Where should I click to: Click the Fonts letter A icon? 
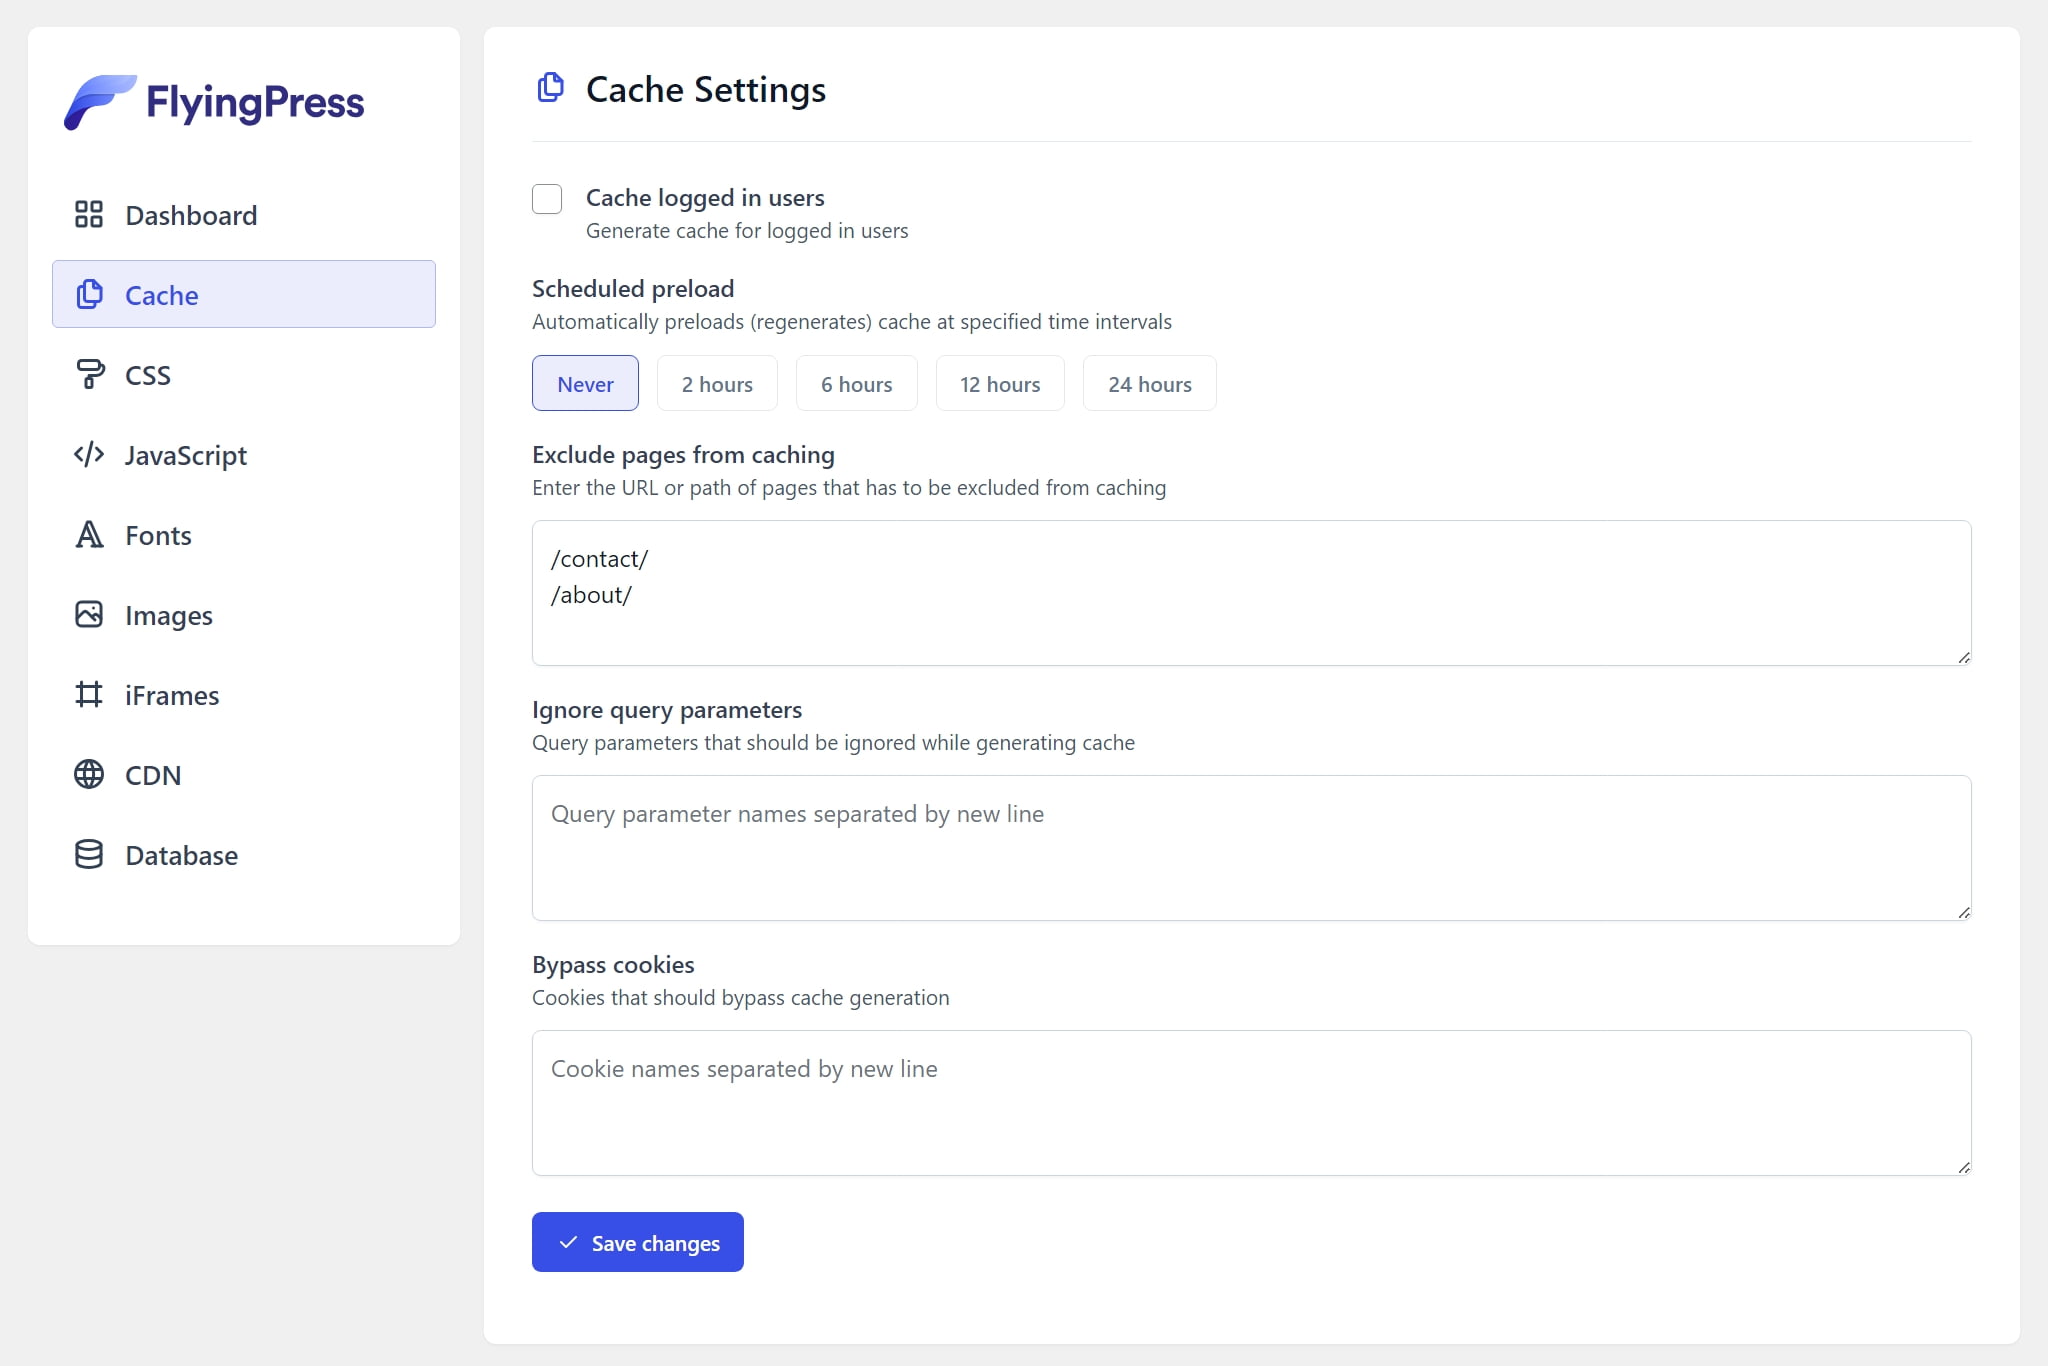89,534
